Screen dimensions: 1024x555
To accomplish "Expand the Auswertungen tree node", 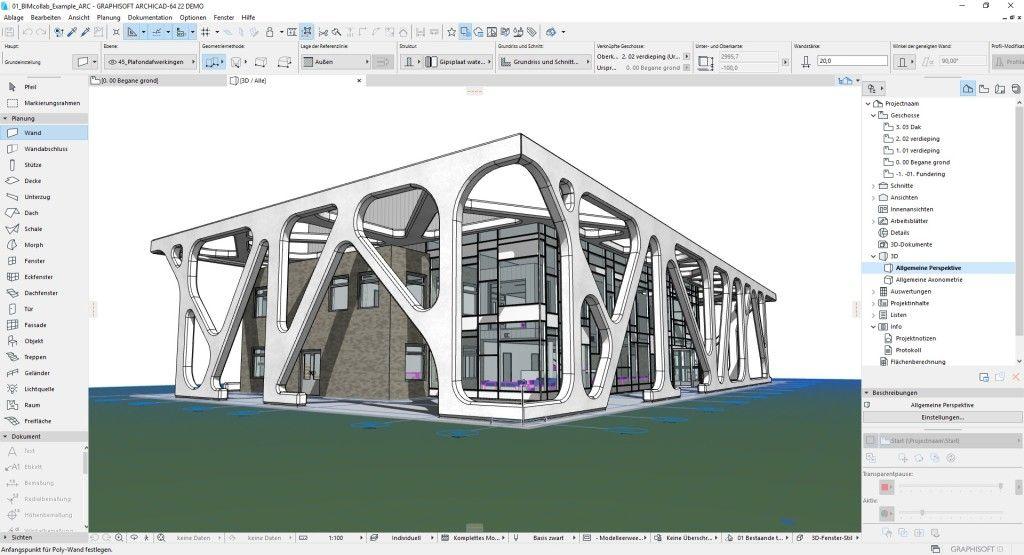I will (873, 292).
